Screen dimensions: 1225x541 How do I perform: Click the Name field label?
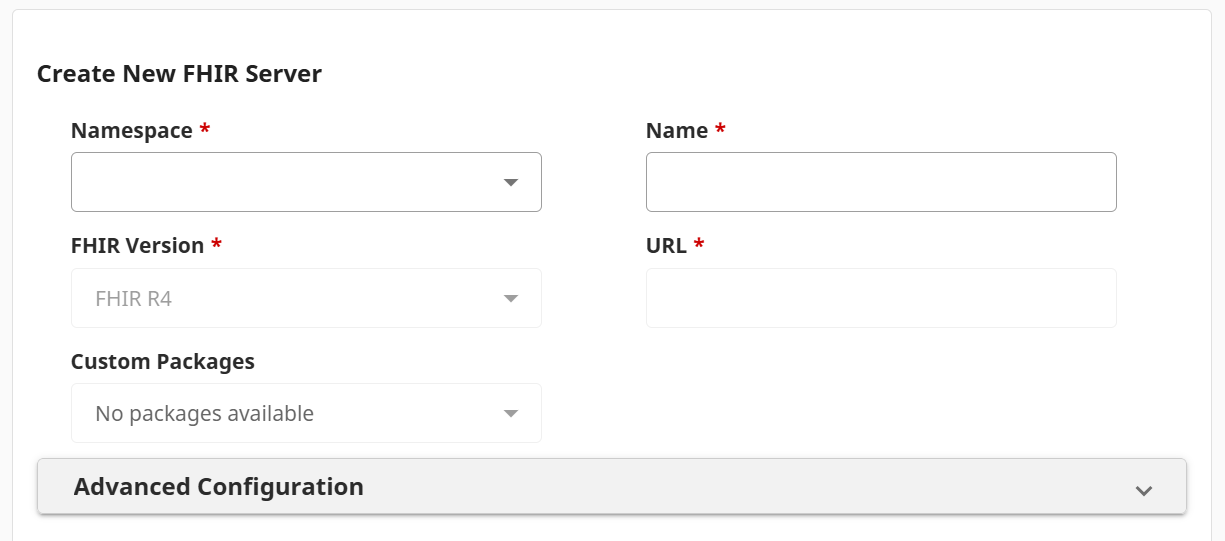(676, 131)
